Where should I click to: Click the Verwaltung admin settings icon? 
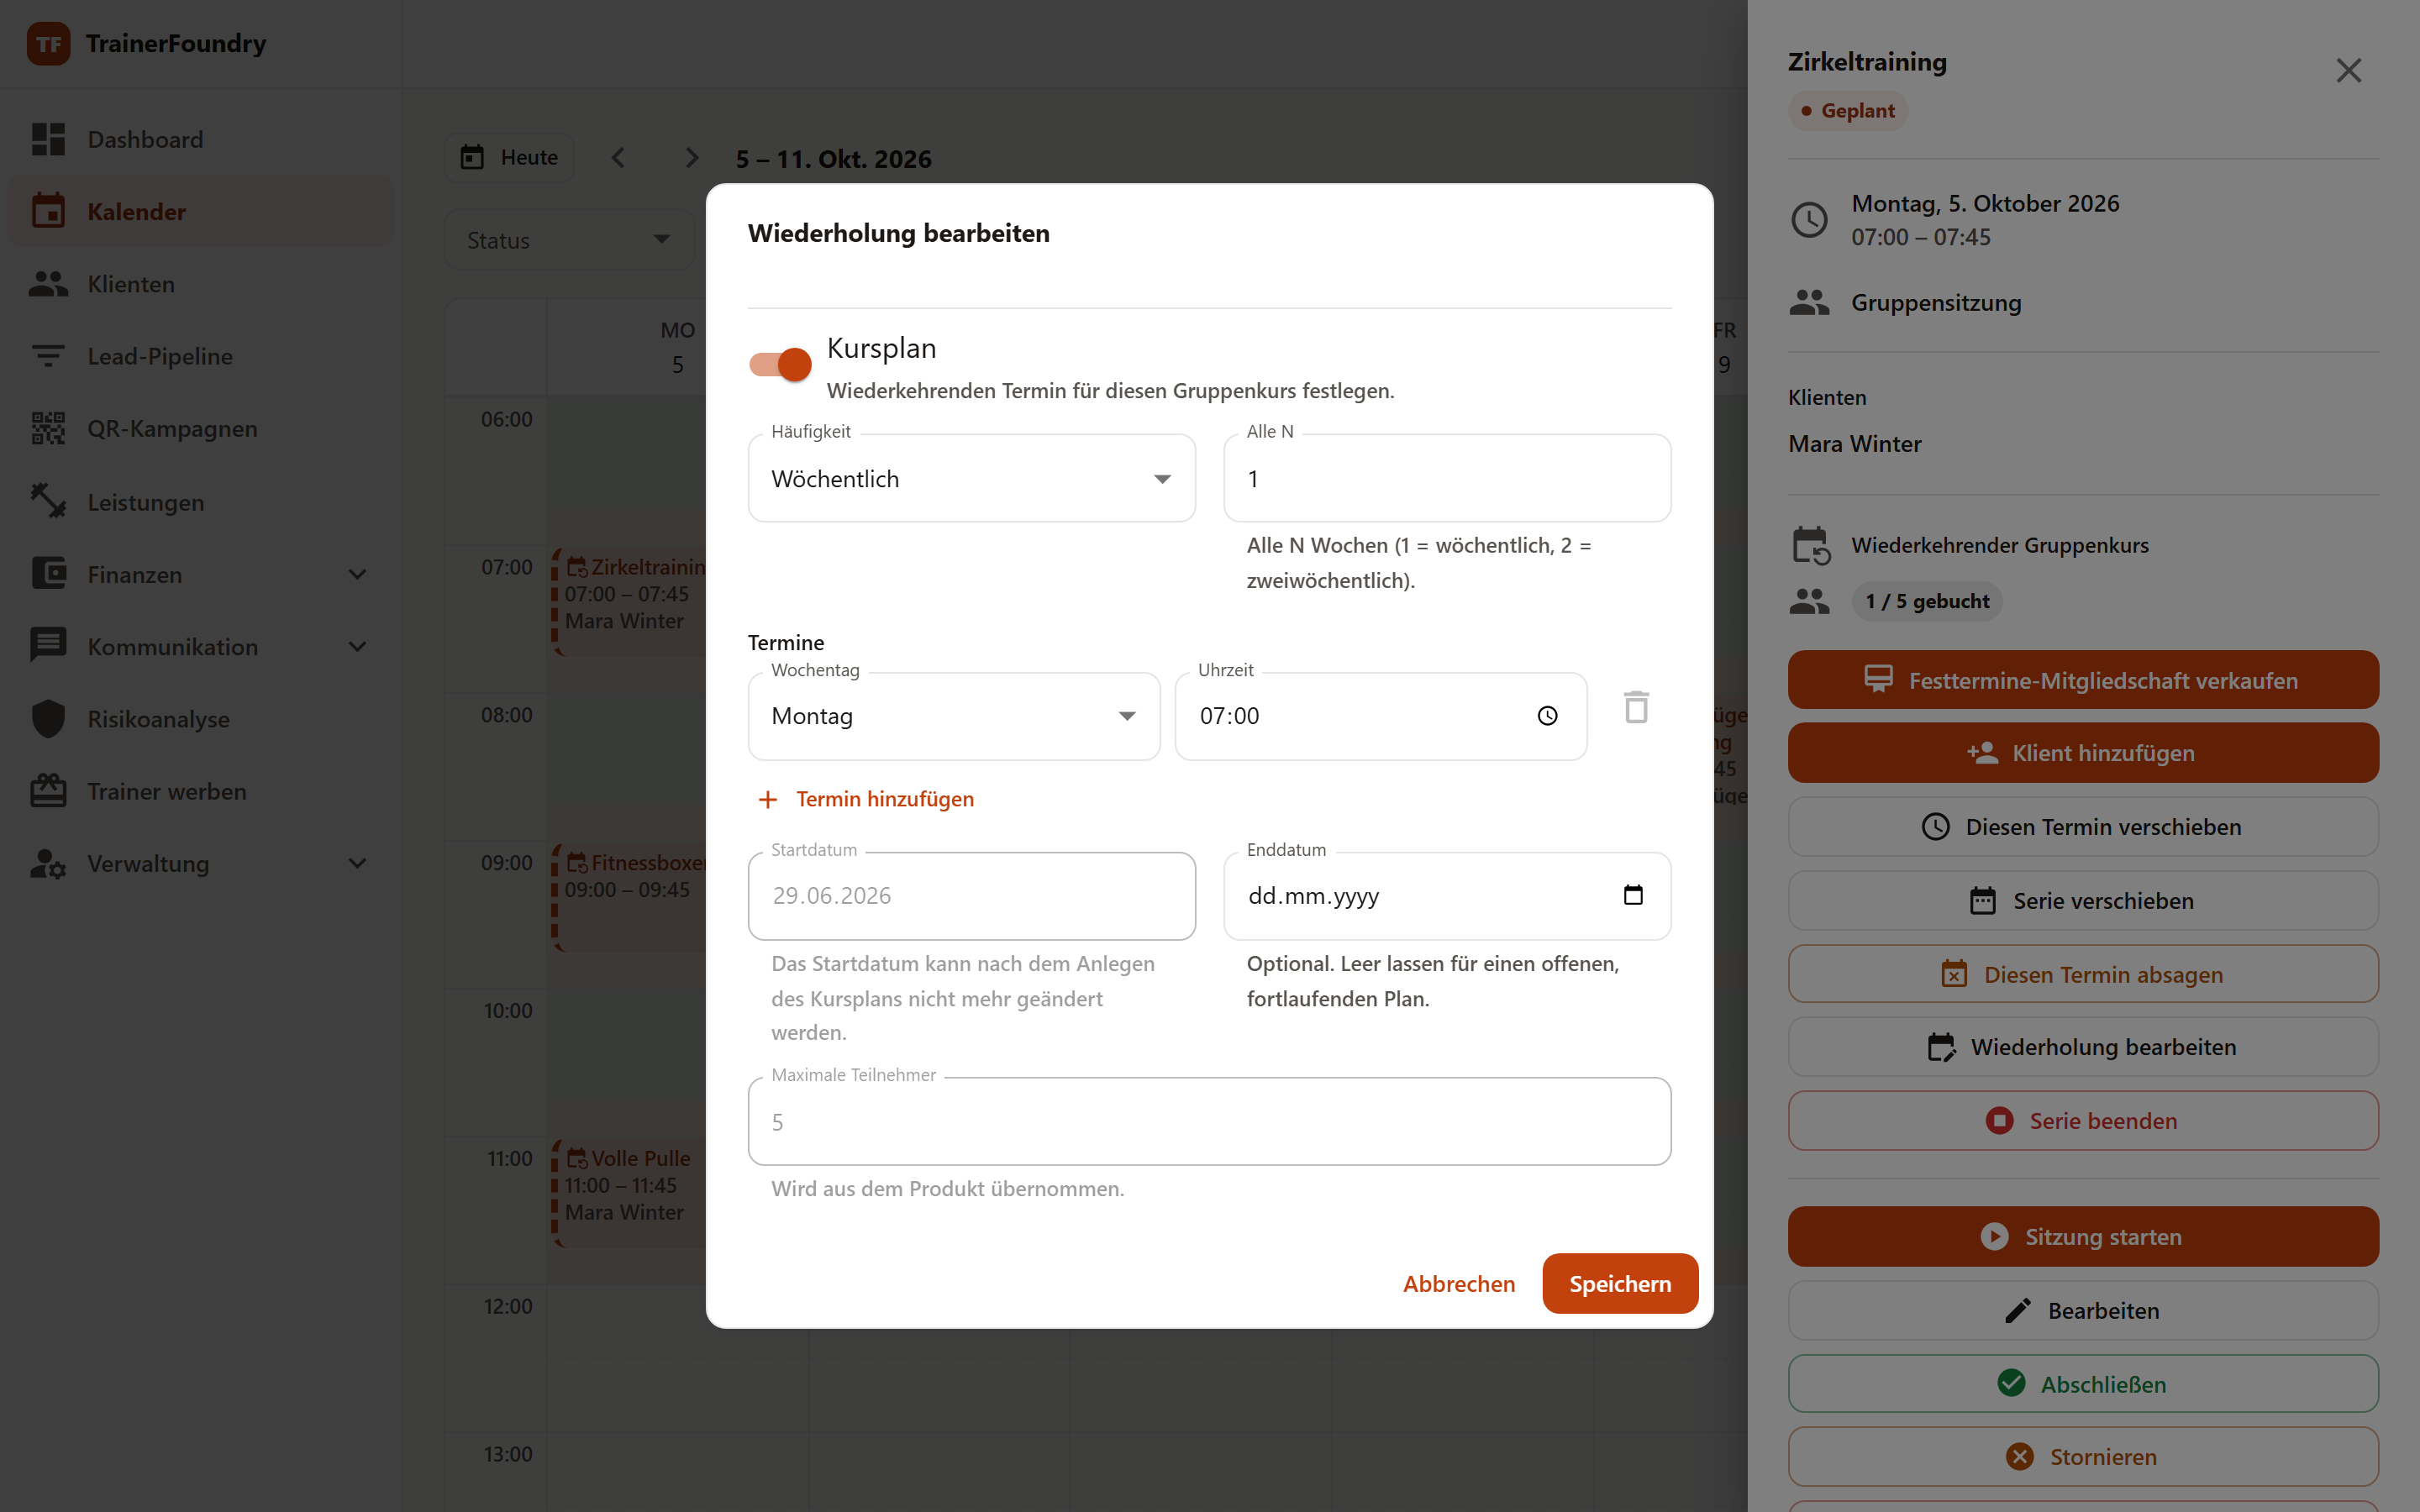pos(48,863)
